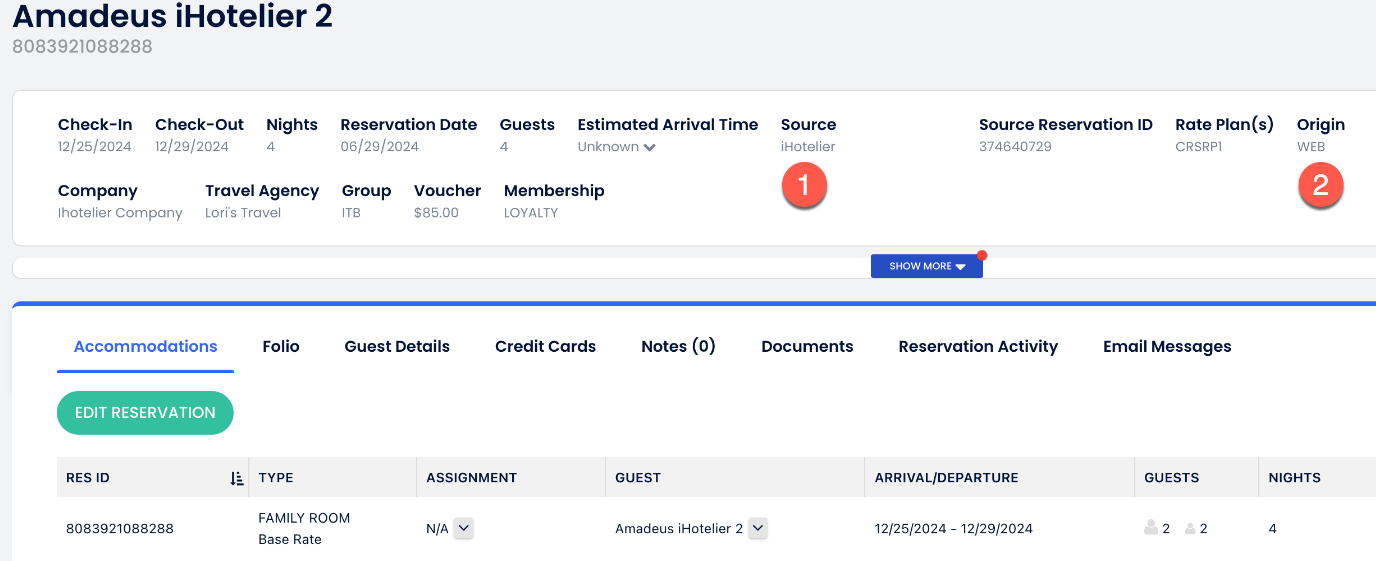
Task: Click the adult guest icon in table row
Action: [x=1150, y=528]
